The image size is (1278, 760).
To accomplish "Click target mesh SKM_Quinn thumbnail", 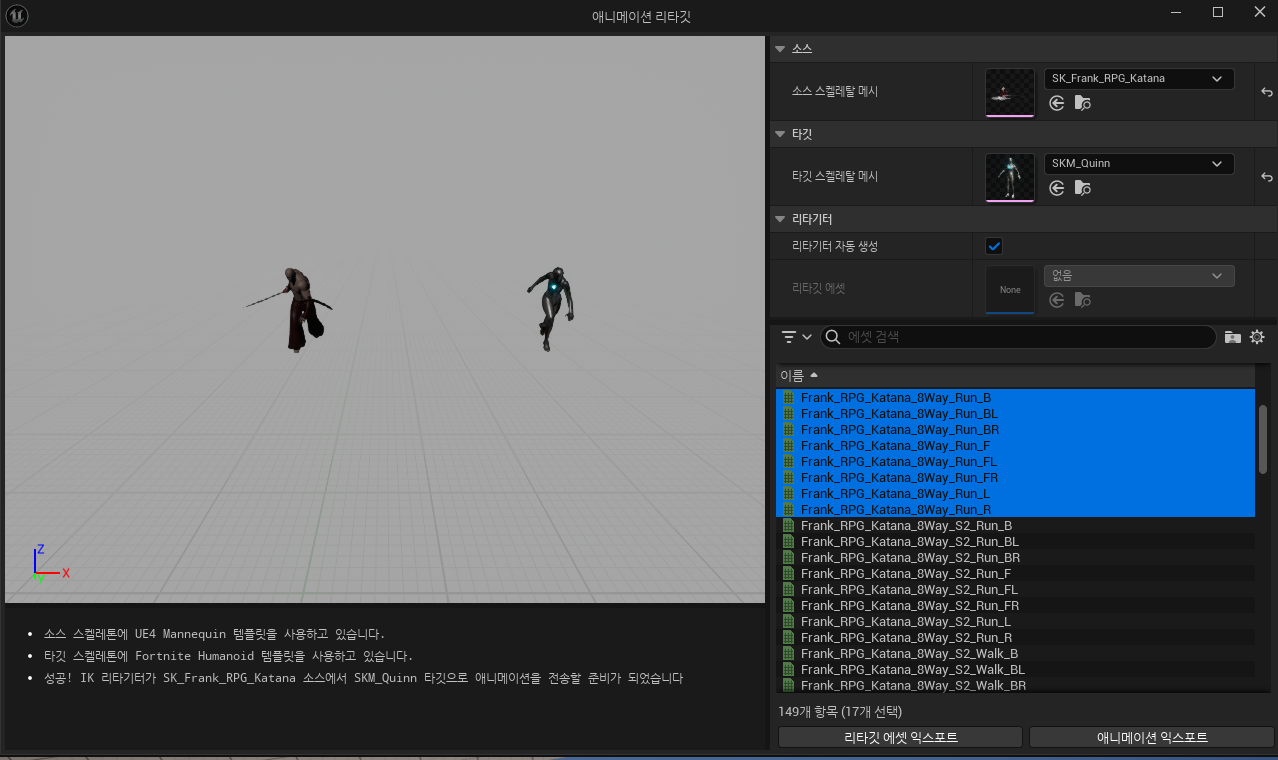I will (x=1010, y=177).
